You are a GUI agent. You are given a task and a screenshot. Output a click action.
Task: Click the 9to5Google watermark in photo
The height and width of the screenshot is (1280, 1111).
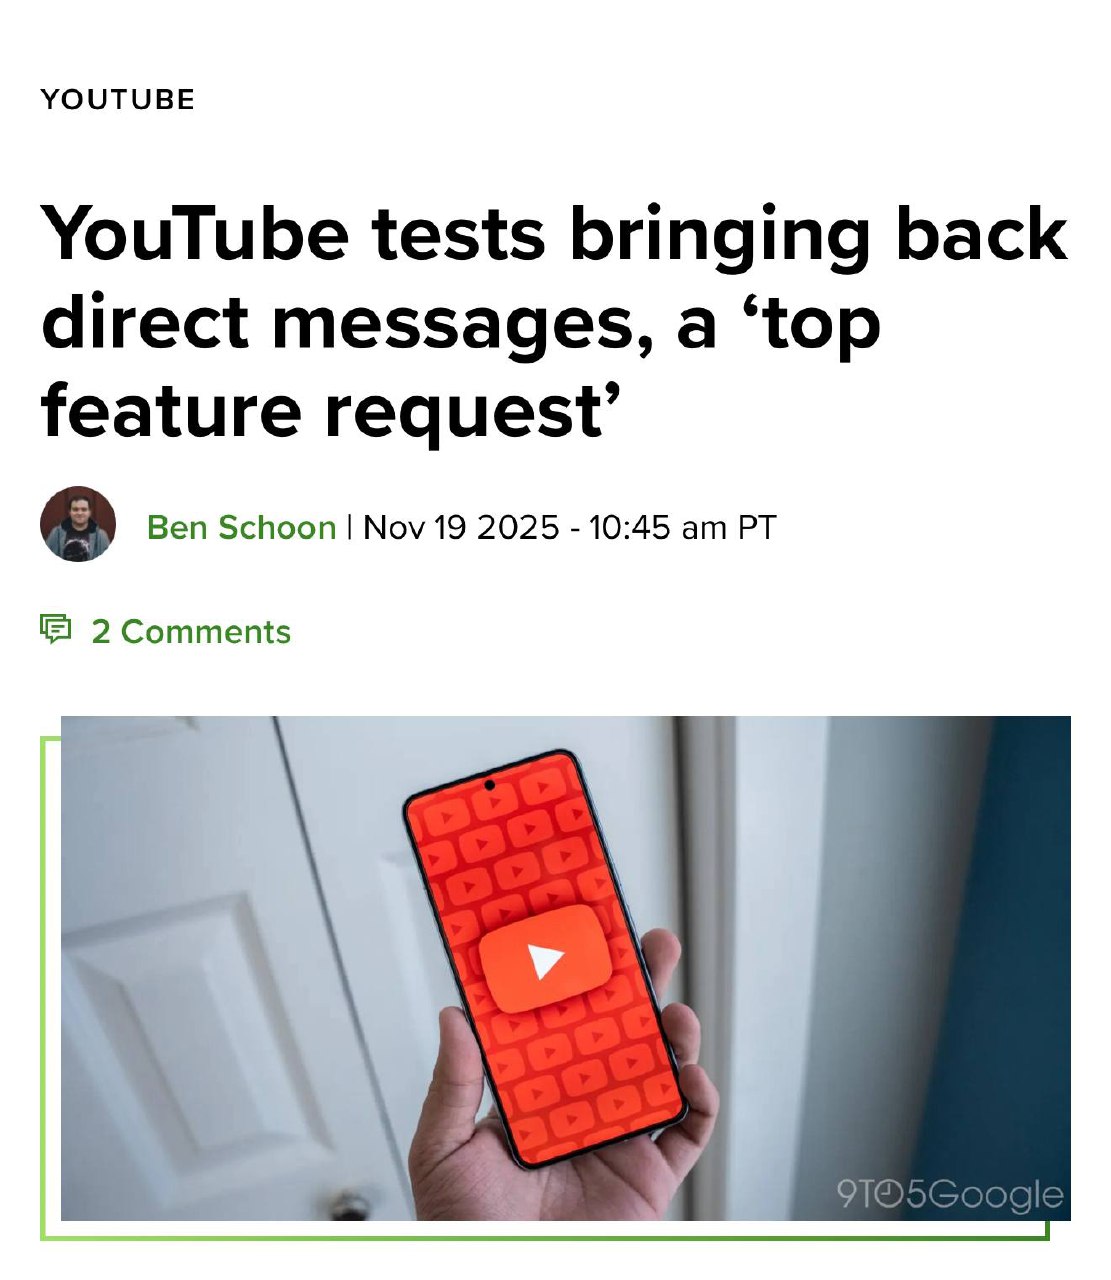(x=949, y=1194)
